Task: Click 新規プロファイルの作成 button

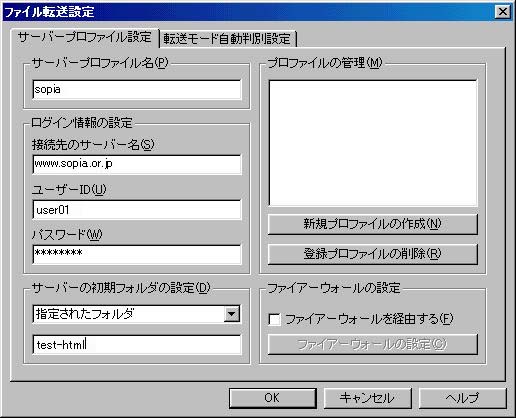Action: tap(373, 224)
